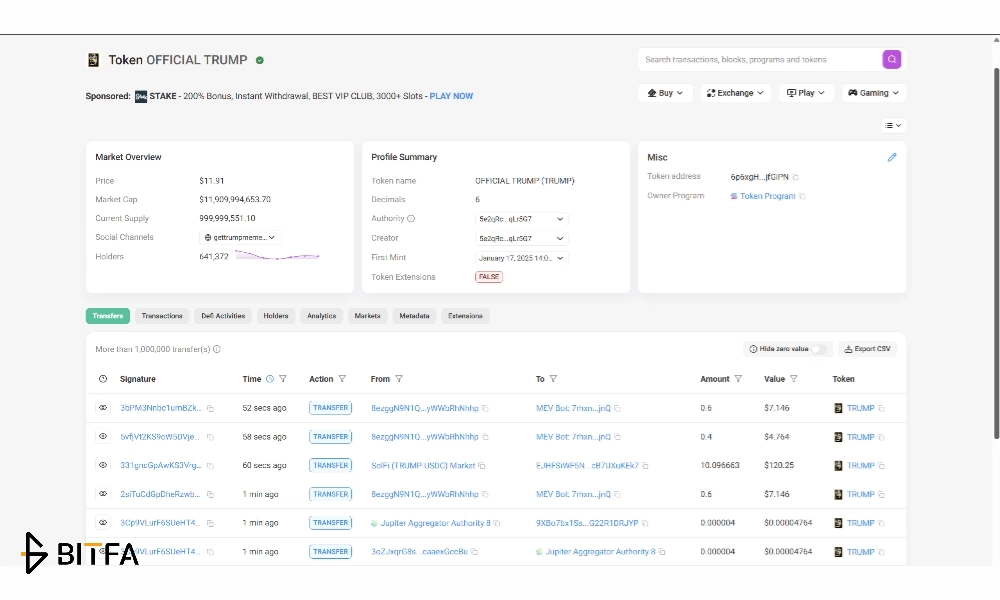Image resolution: width=1000 pixels, height=600 pixels.
Task: Open the Extensions tab
Action: point(466,316)
